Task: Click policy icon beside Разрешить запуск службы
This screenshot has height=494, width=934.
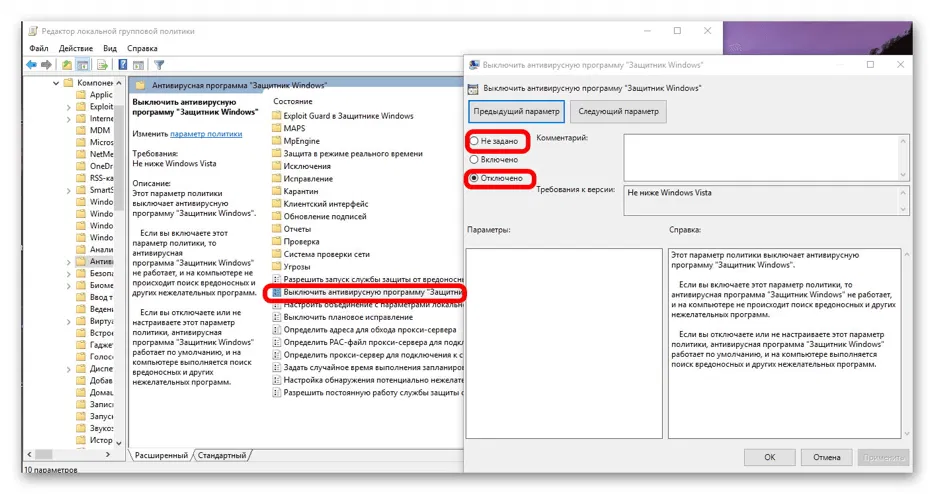Action: click(x=276, y=279)
